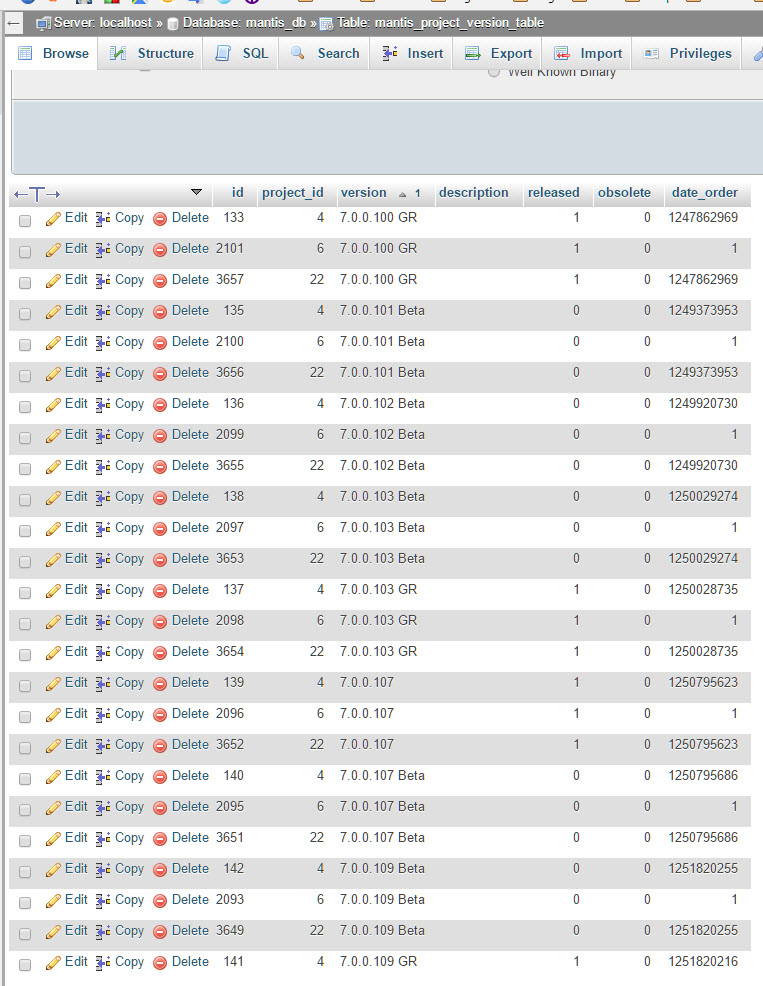
Task: Click the Copy icon for row id 2101
Action: (103, 250)
